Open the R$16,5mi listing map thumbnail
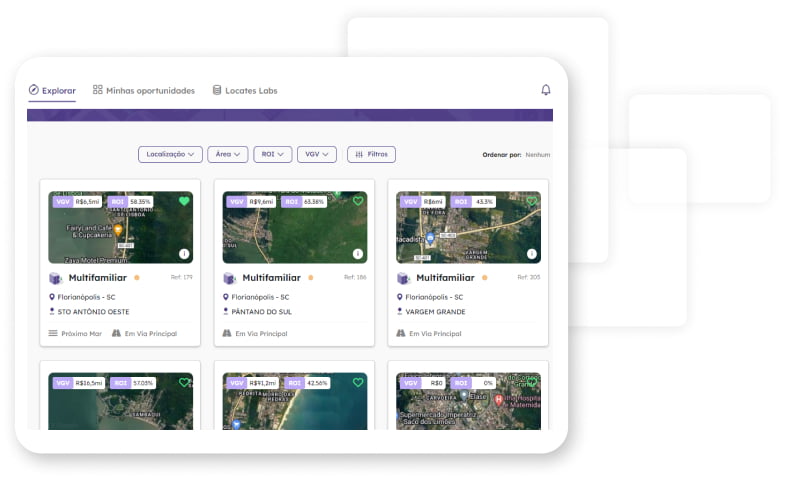 coord(120,405)
